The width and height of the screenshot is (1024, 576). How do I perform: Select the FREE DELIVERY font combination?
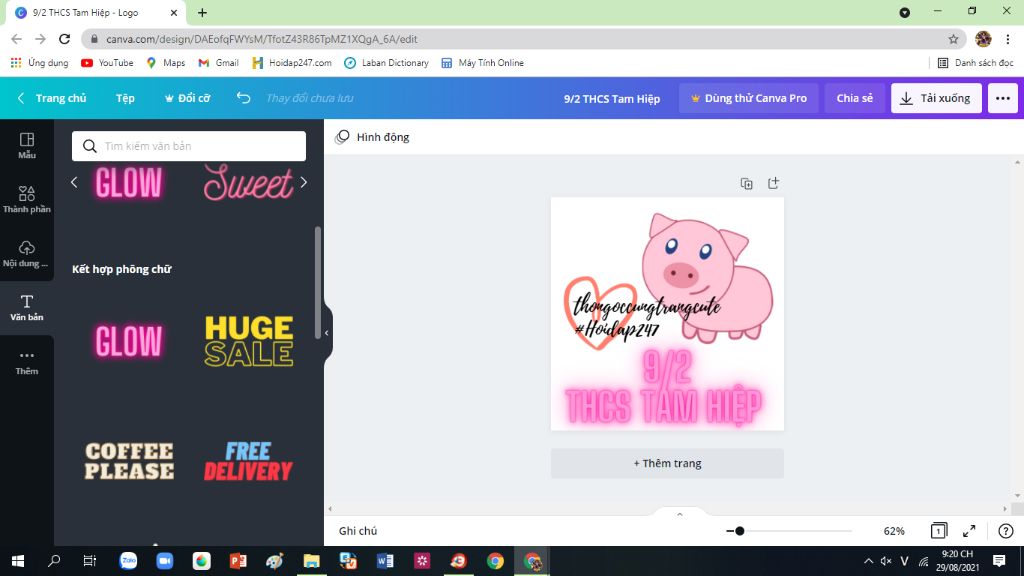(x=248, y=461)
